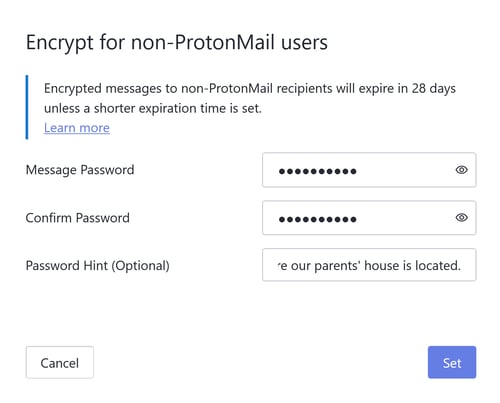Screen dimensions: 500x403
Task: Focus the Message Password input field
Action: 369,170
